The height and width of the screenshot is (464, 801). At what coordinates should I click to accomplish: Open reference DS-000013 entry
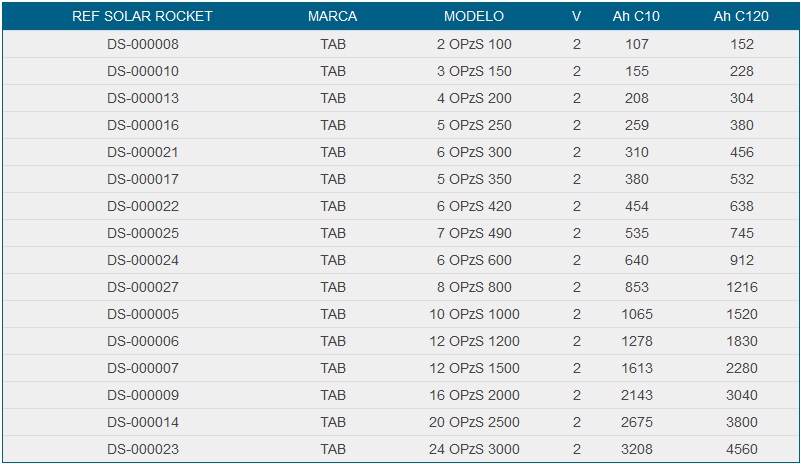coord(142,98)
